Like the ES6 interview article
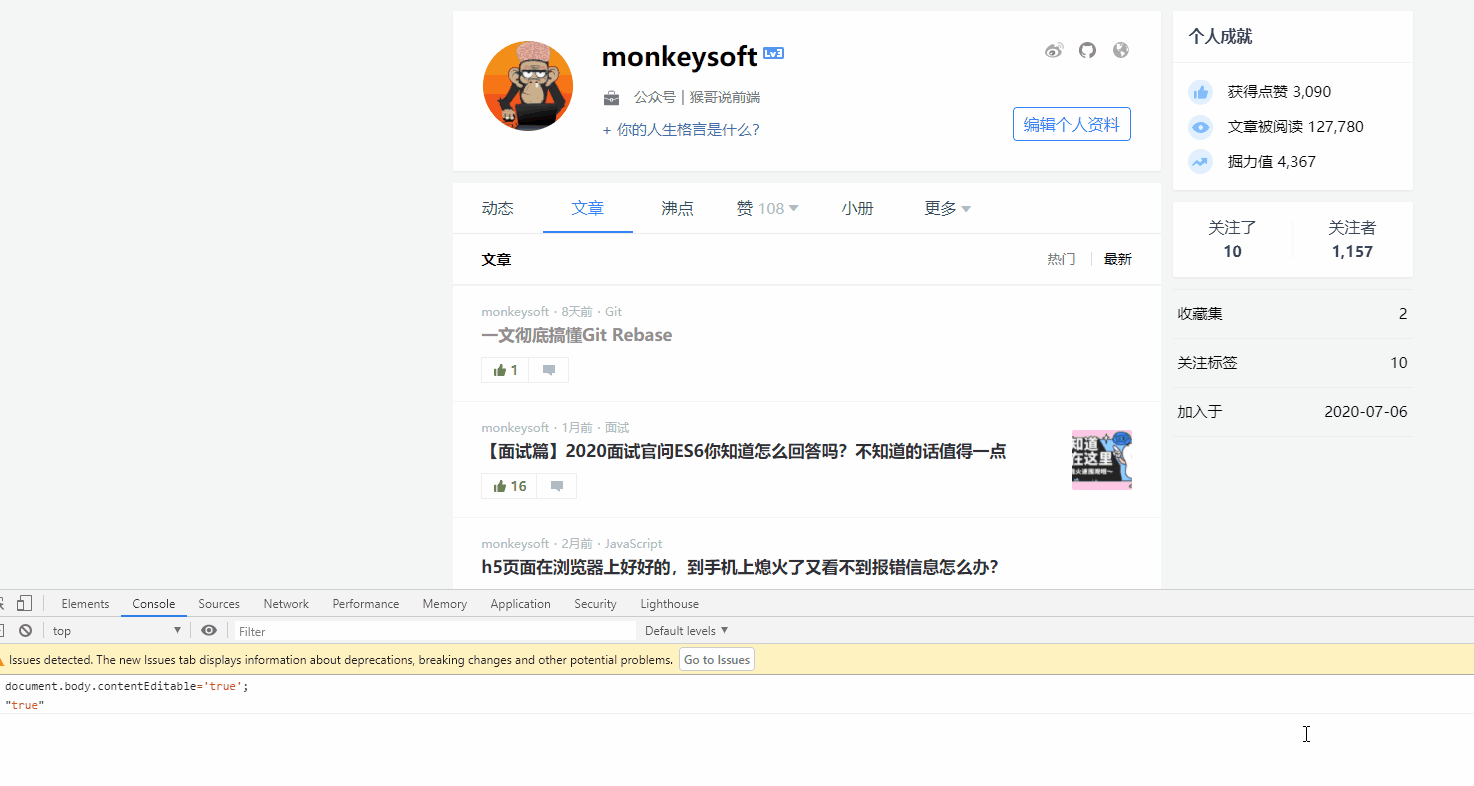Viewport: 1474px width, 786px height. 509,486
